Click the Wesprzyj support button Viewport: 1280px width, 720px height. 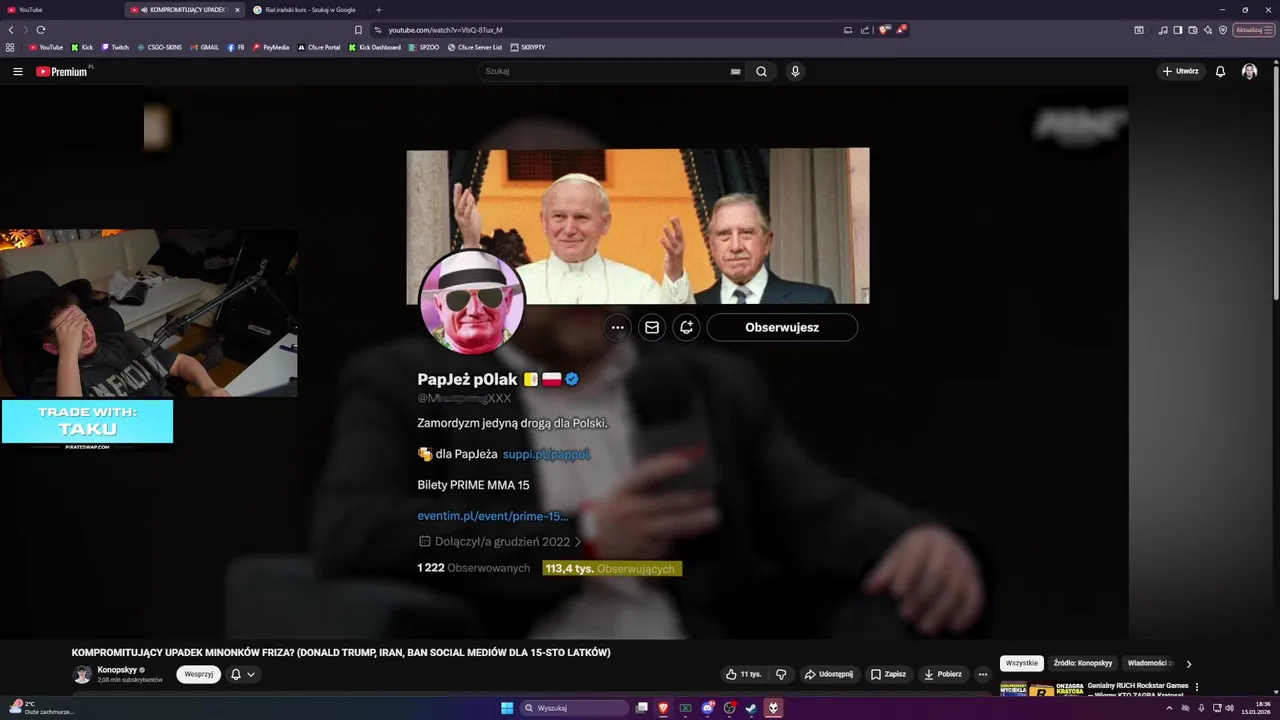pos(199,674)
